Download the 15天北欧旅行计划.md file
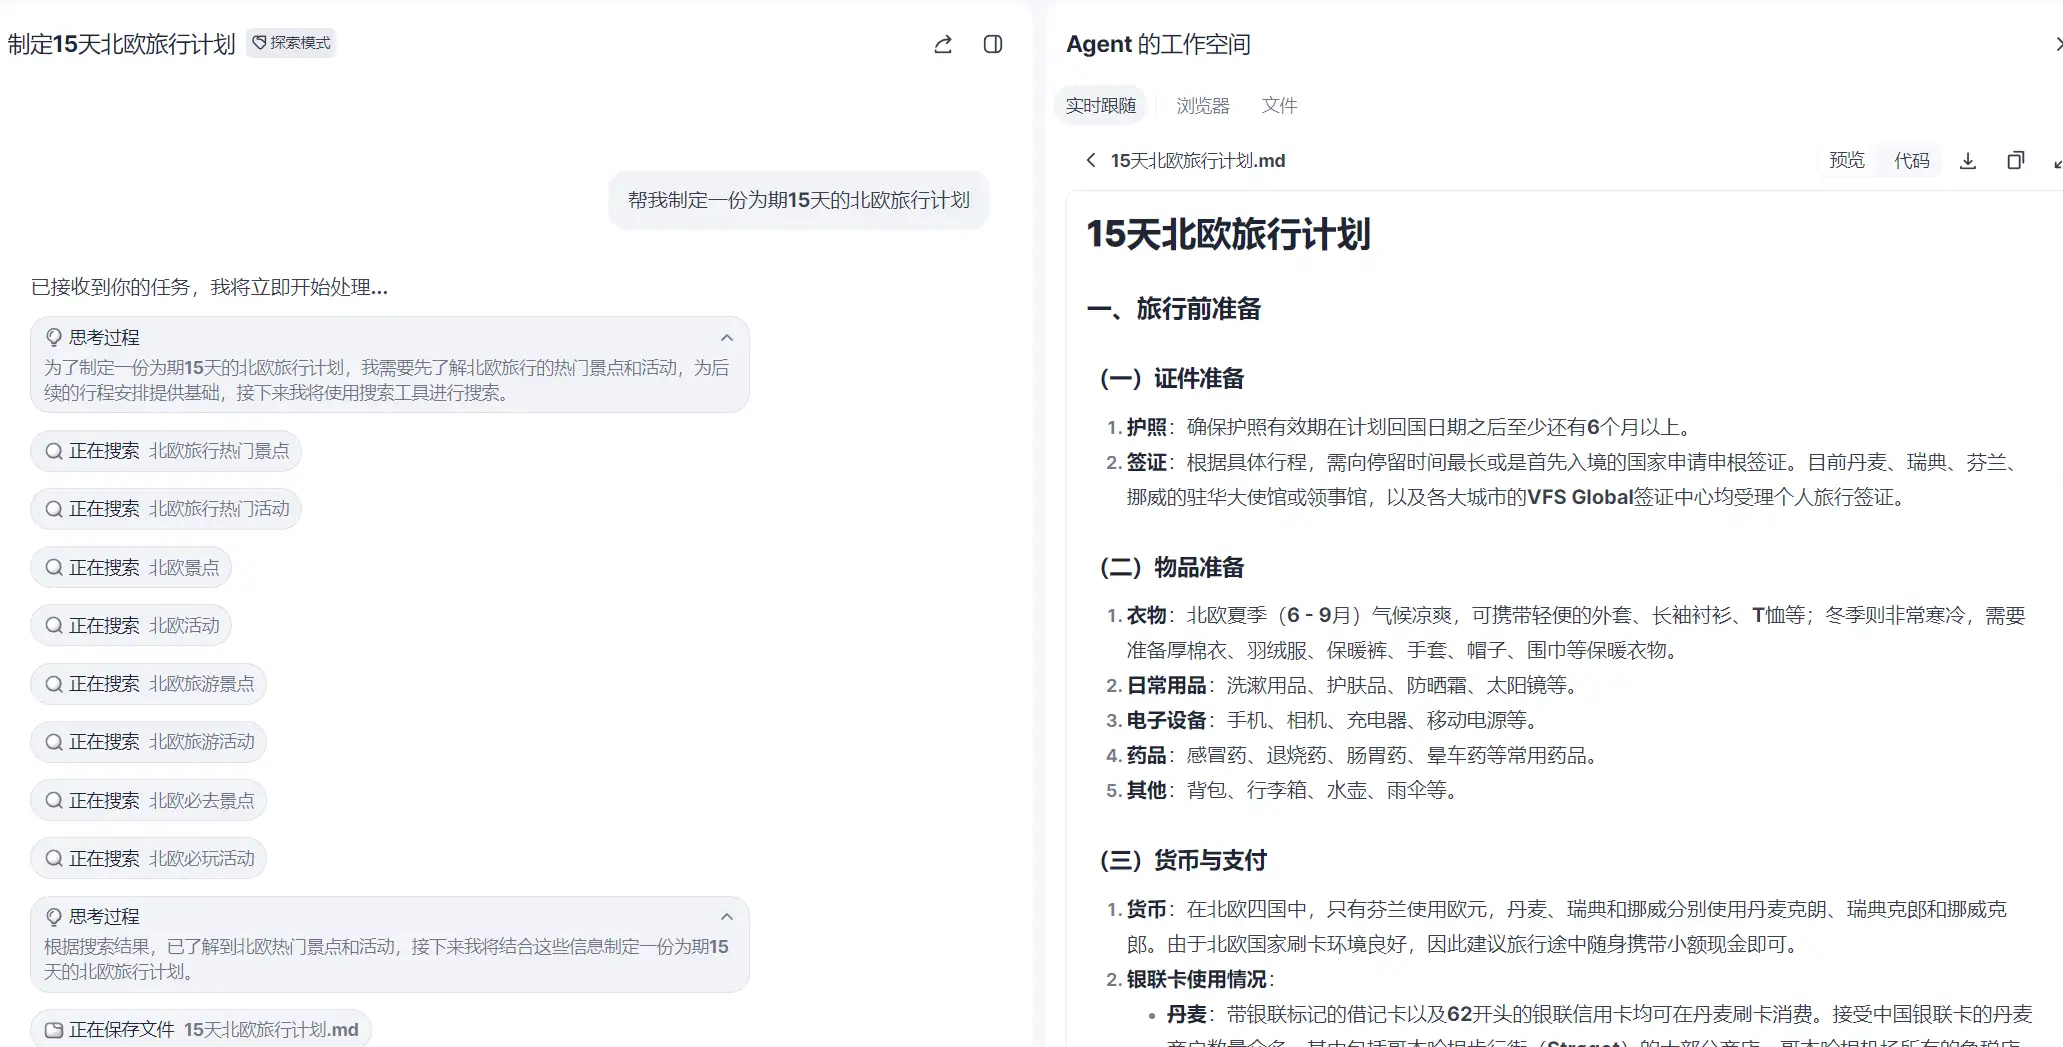The width and height of the screenshot is (2063, 1047). coord(1967,161)
